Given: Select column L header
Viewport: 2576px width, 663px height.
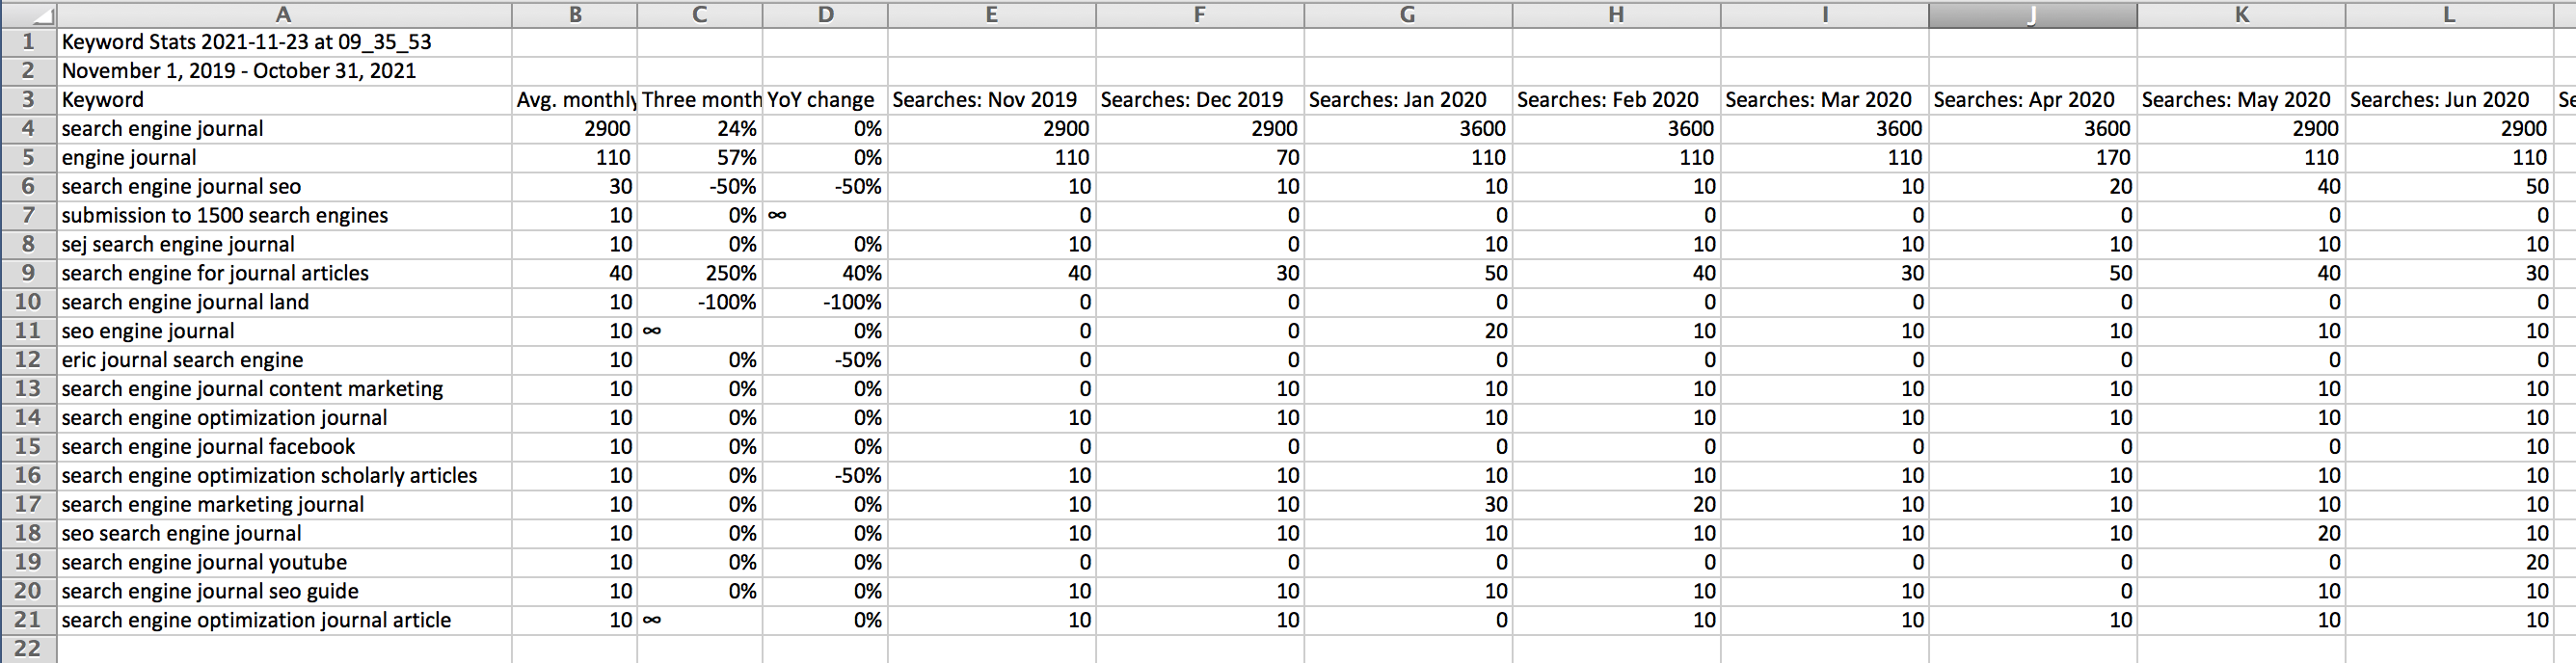Looking at the screenshot, I should [2449, 14].
